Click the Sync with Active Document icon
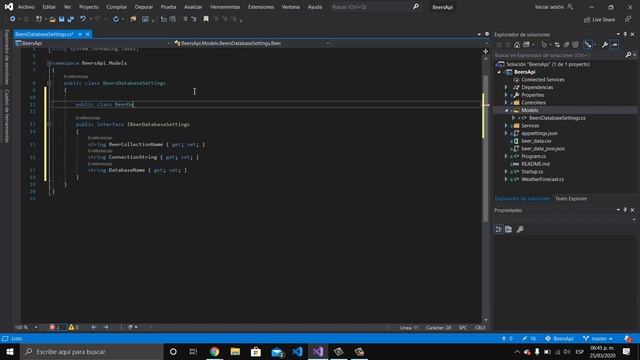Image resolution: width=640 pixels, height=360 pixels. [x=557, y=45]
